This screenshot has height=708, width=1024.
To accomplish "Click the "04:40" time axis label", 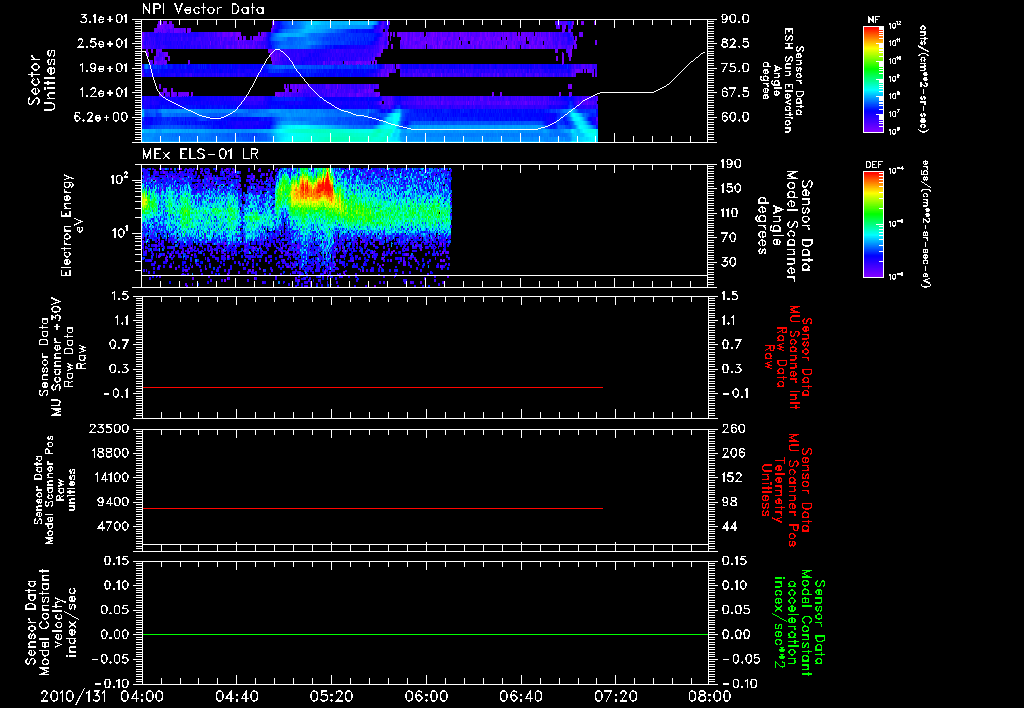I will point(236,696).
